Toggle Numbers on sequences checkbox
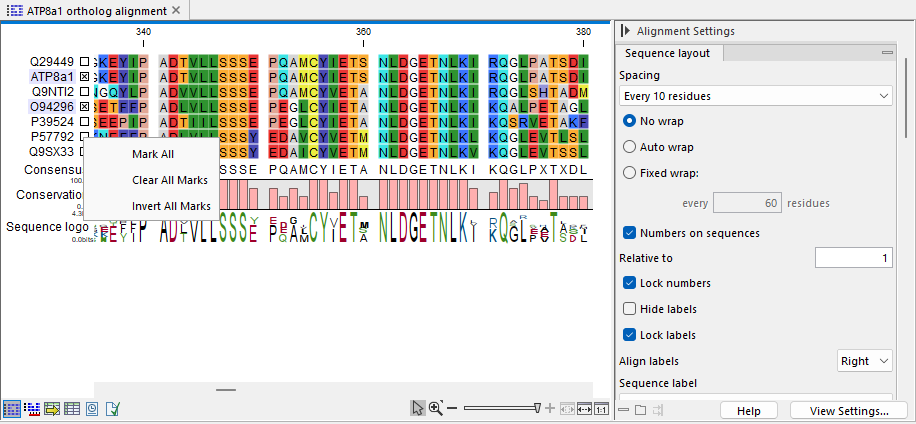This screenshot has width=916, height=424. click(629, 233)
